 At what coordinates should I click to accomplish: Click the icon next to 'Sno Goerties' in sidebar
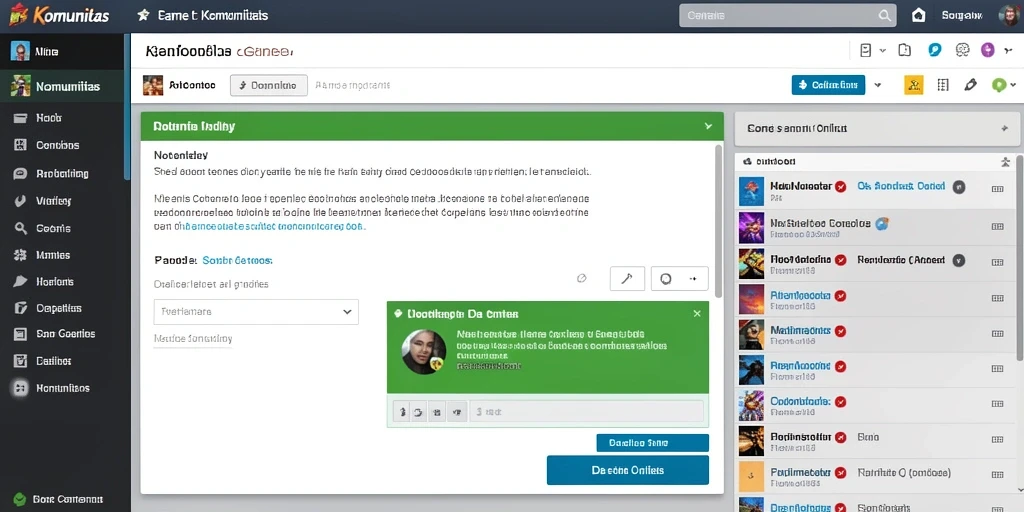click(20, 334)
